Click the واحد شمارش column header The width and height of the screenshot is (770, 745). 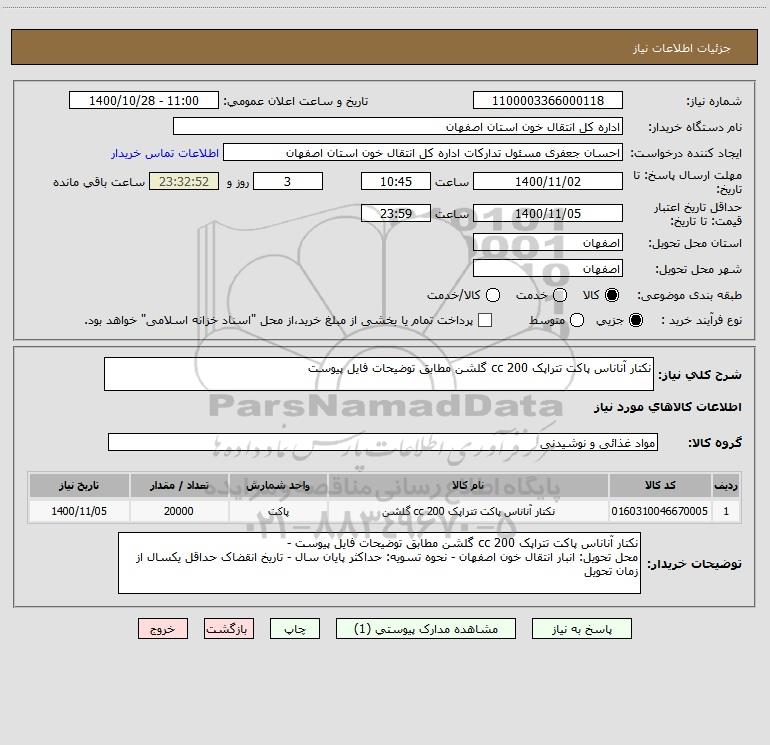(x=278, y=485)
